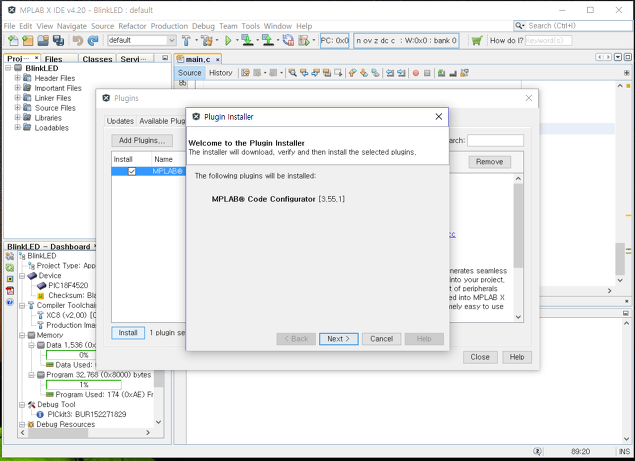635x461 pixels.
Task: Open the Debug Project dropdown arrow
Action: (x=313, y=41)
